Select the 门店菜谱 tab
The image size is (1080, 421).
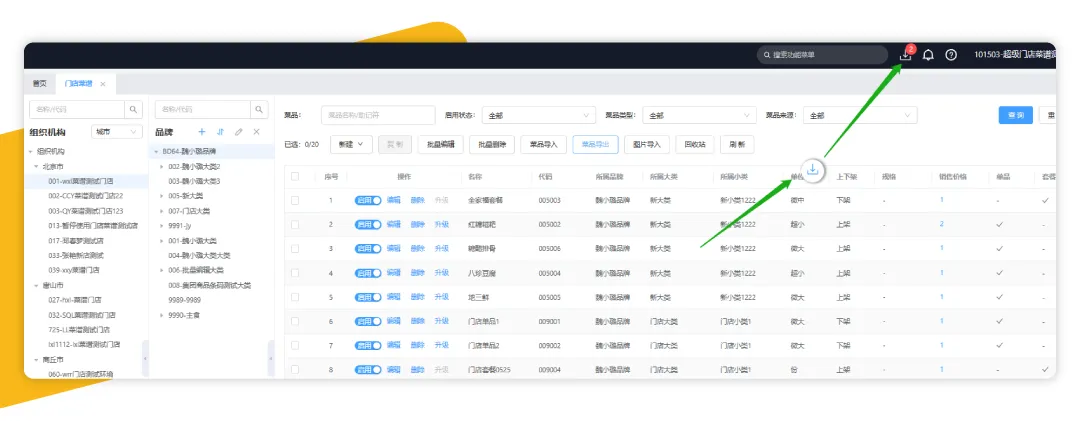point(79,84)
